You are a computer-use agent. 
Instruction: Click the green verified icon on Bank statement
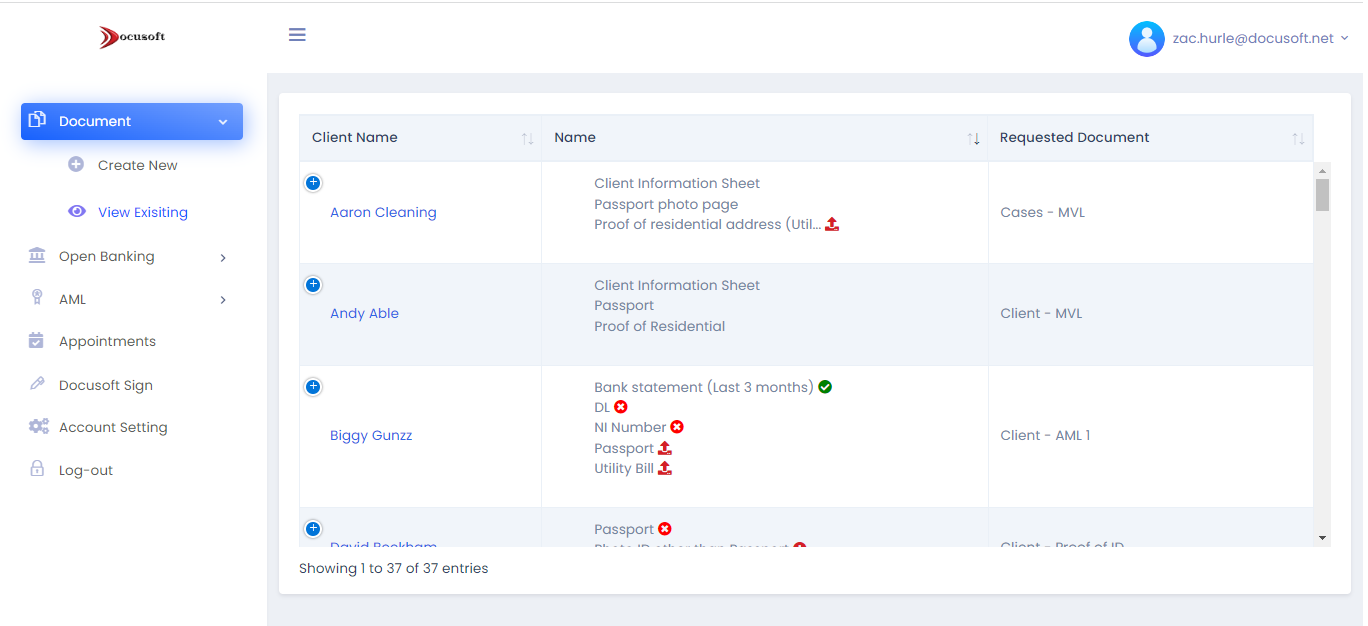point(824,386)
